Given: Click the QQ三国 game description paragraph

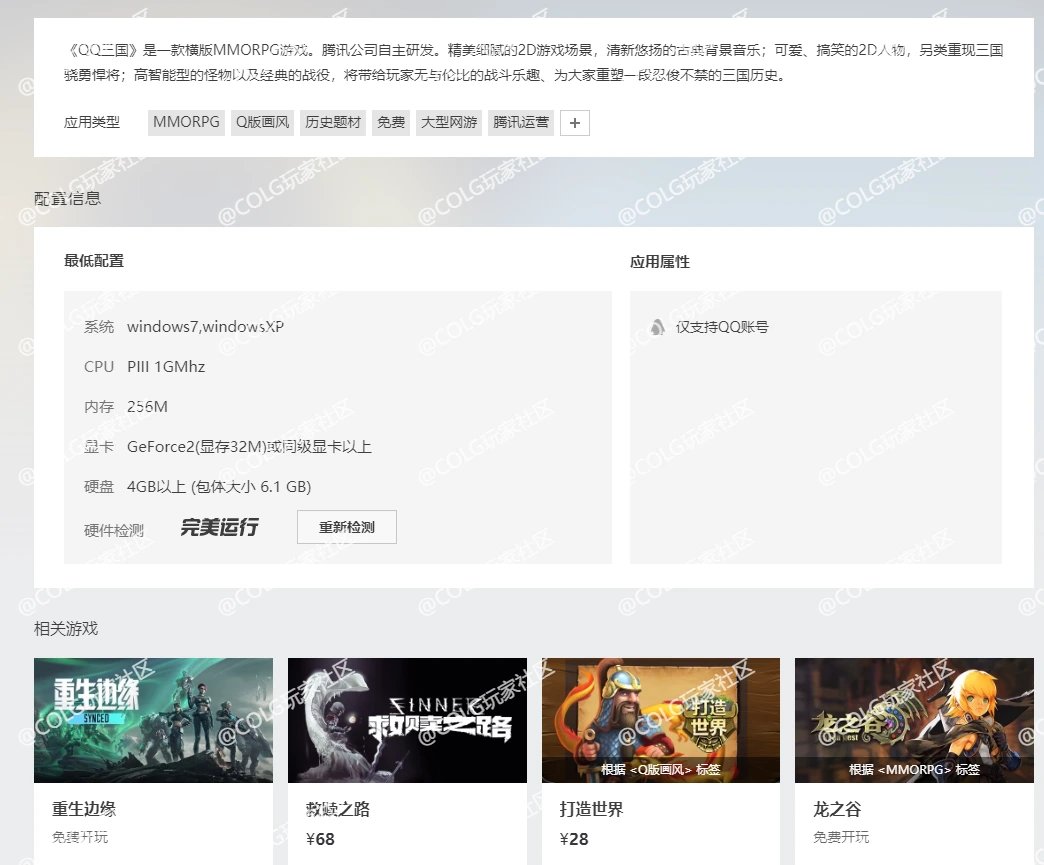Looking at the screenshot, I should (x=533, y=63).
